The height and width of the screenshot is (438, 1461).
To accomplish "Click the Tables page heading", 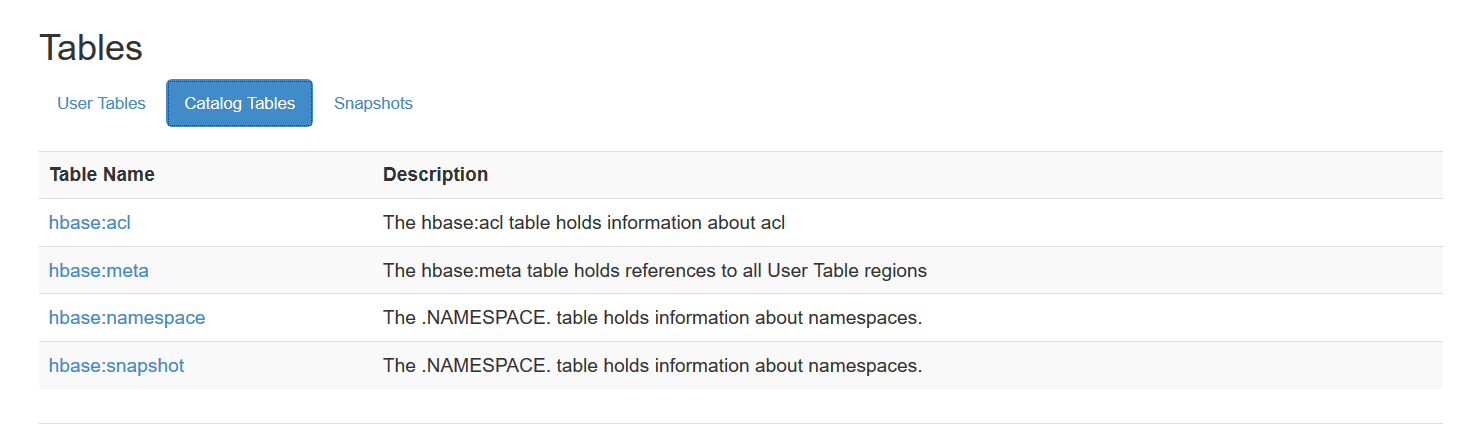I will pyautogui.click(x=91, y=48).
